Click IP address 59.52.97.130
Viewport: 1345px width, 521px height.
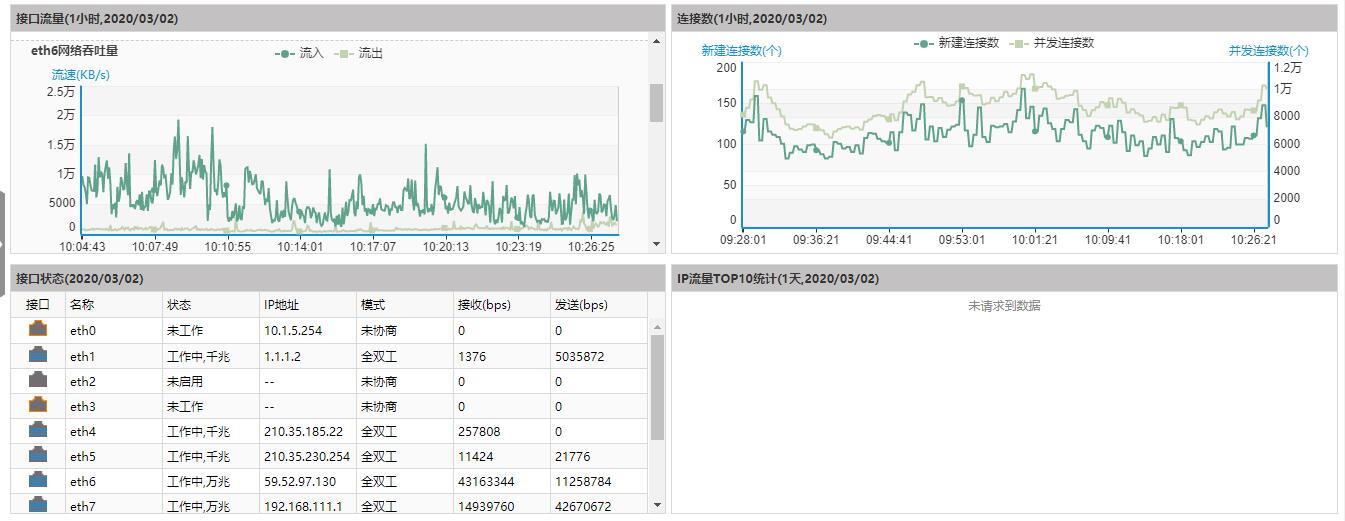click(300, 481)
